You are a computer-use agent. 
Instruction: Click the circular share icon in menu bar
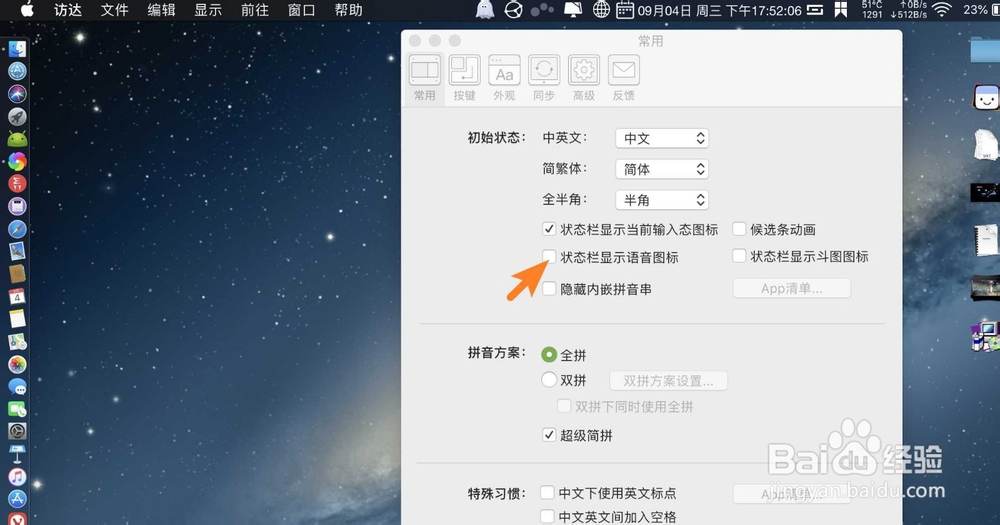click(513, 10)
